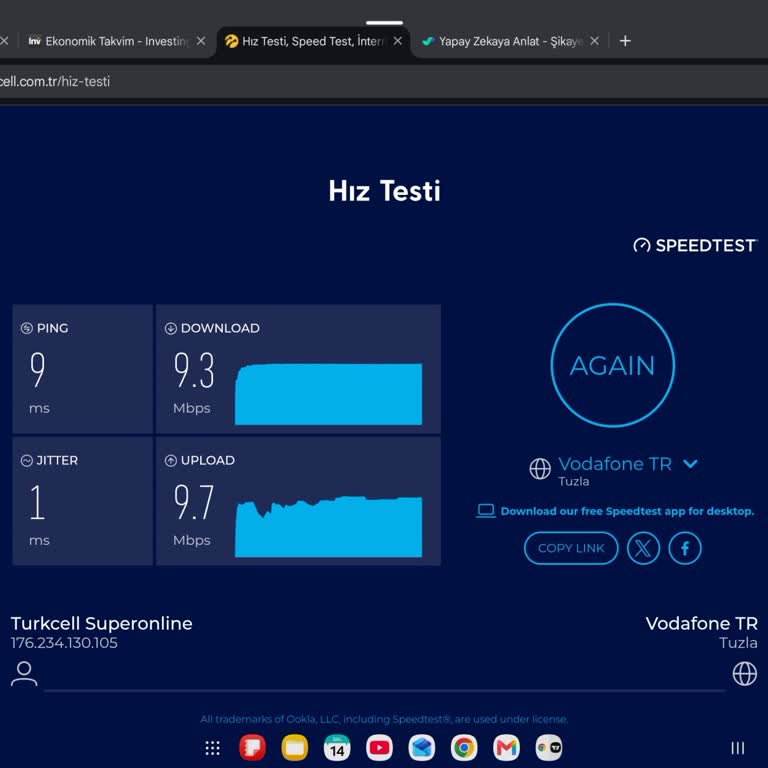Click the 9 ms ping value

coord(37,369)
